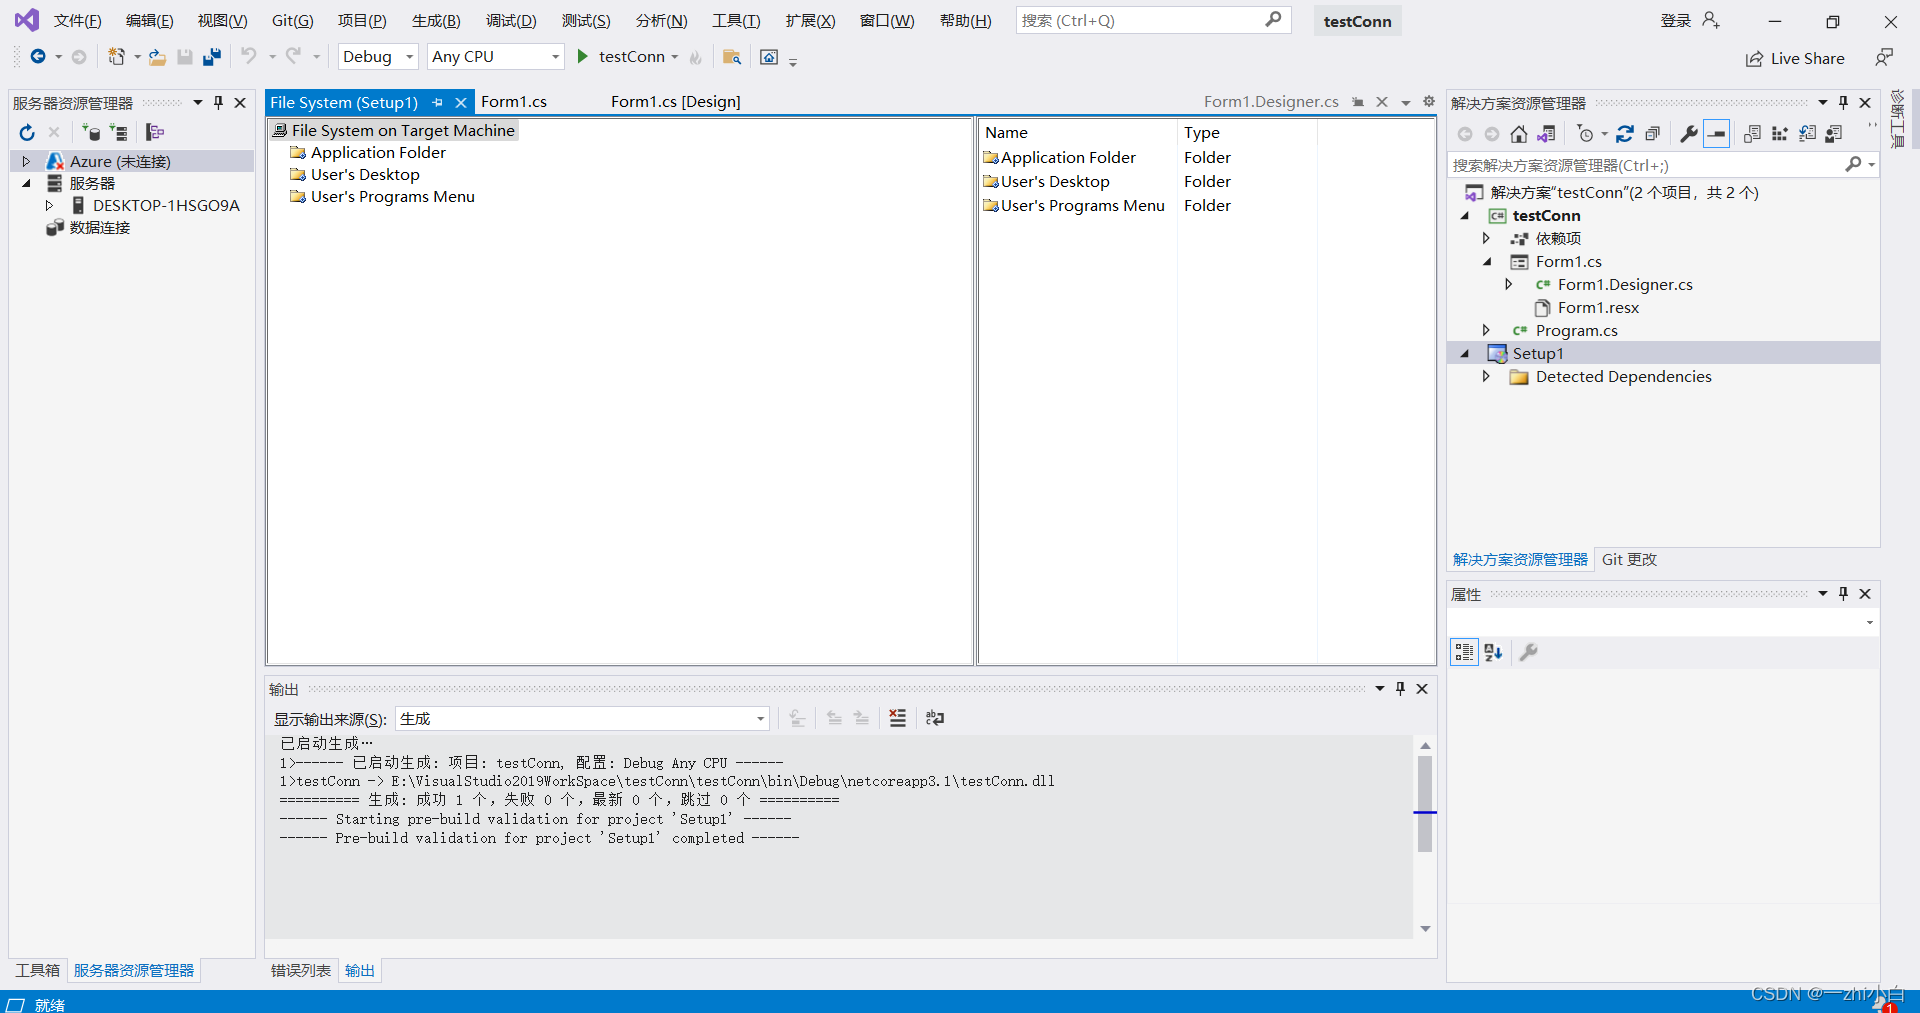The width and height of the screenshot is (1920, 1013).
Task: Switch Properties panel to Categorized view
Action: point(1465,652)
